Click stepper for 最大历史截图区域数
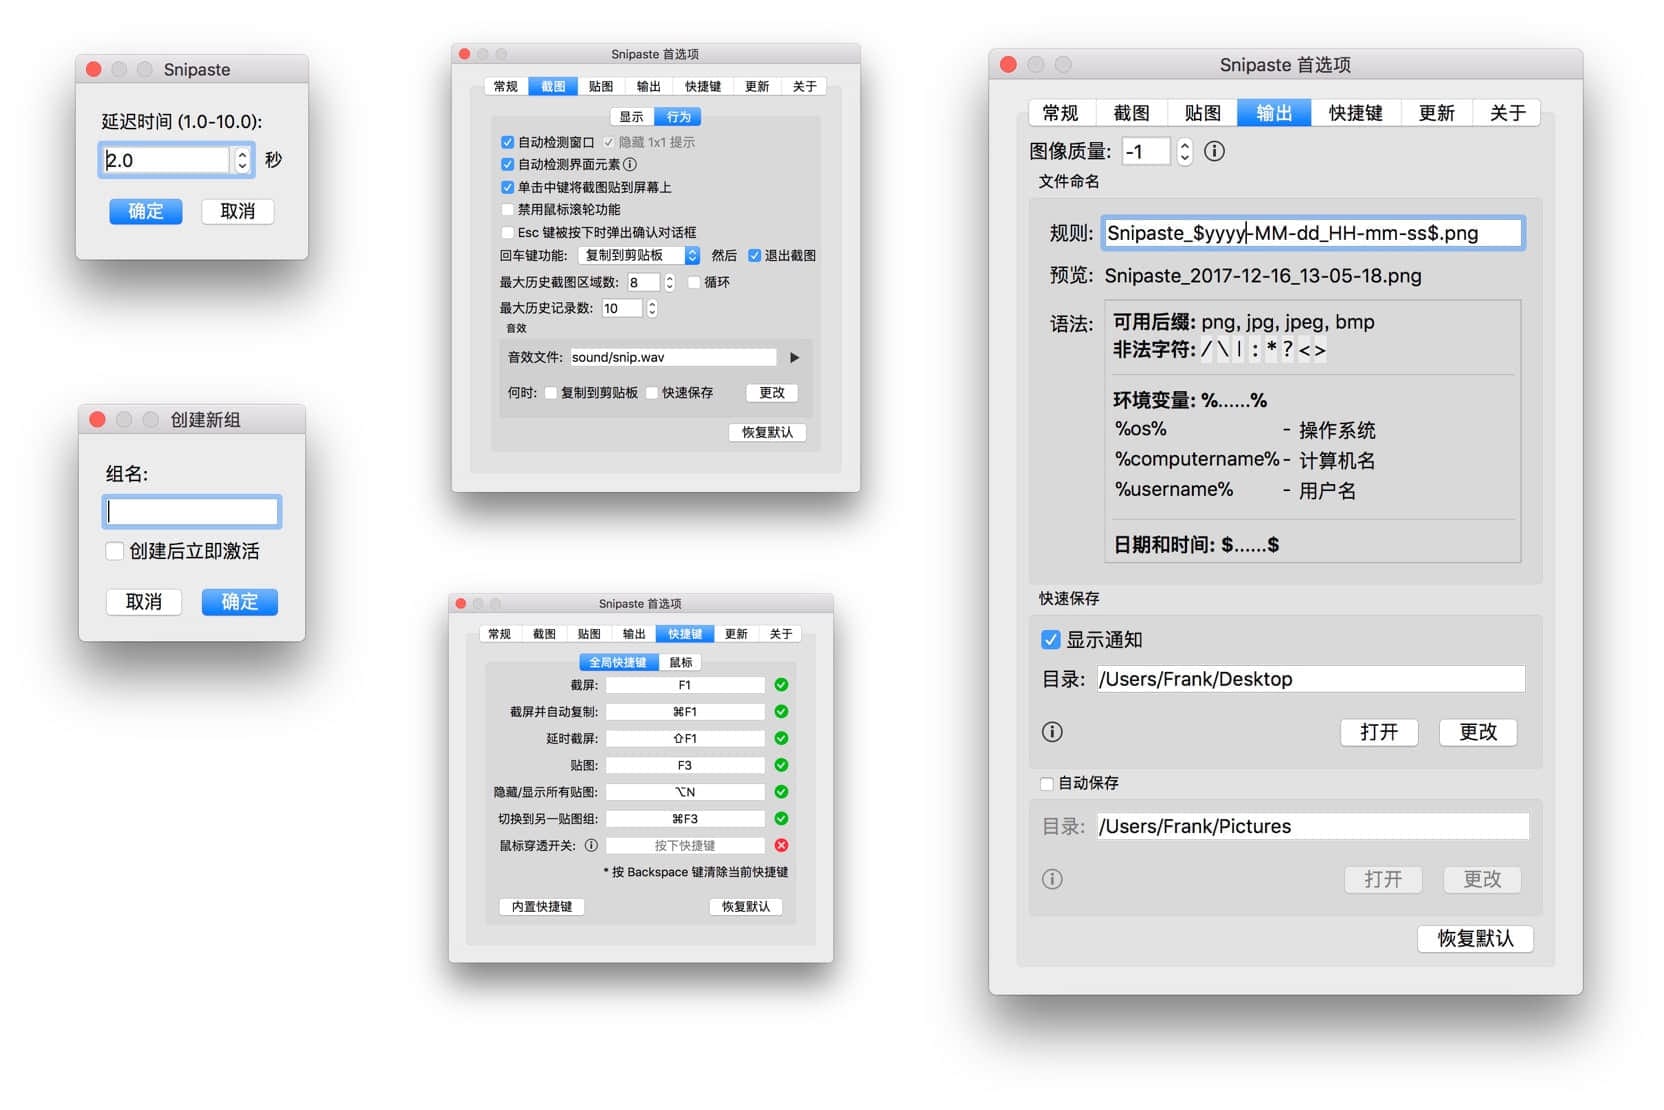 [x=670, y=282]
